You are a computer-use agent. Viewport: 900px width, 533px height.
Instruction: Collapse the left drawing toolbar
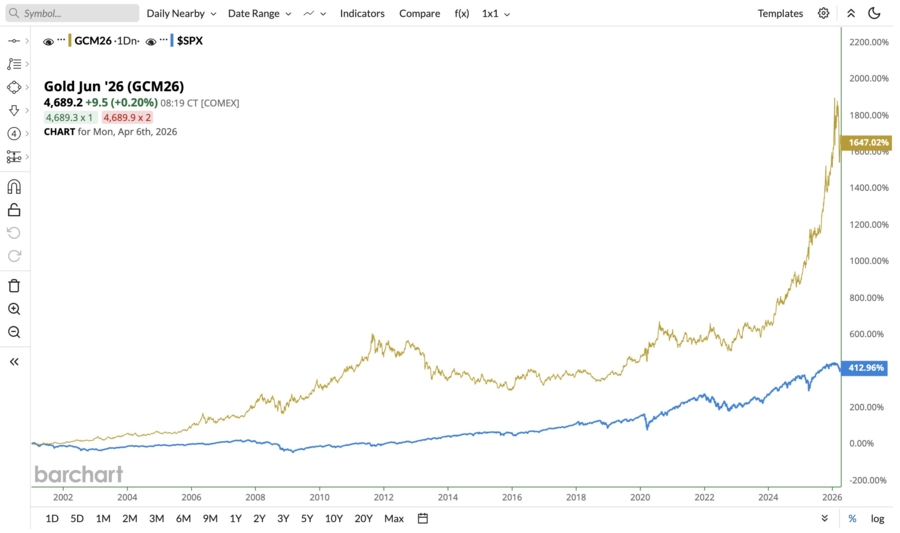[x=14, y=362]
